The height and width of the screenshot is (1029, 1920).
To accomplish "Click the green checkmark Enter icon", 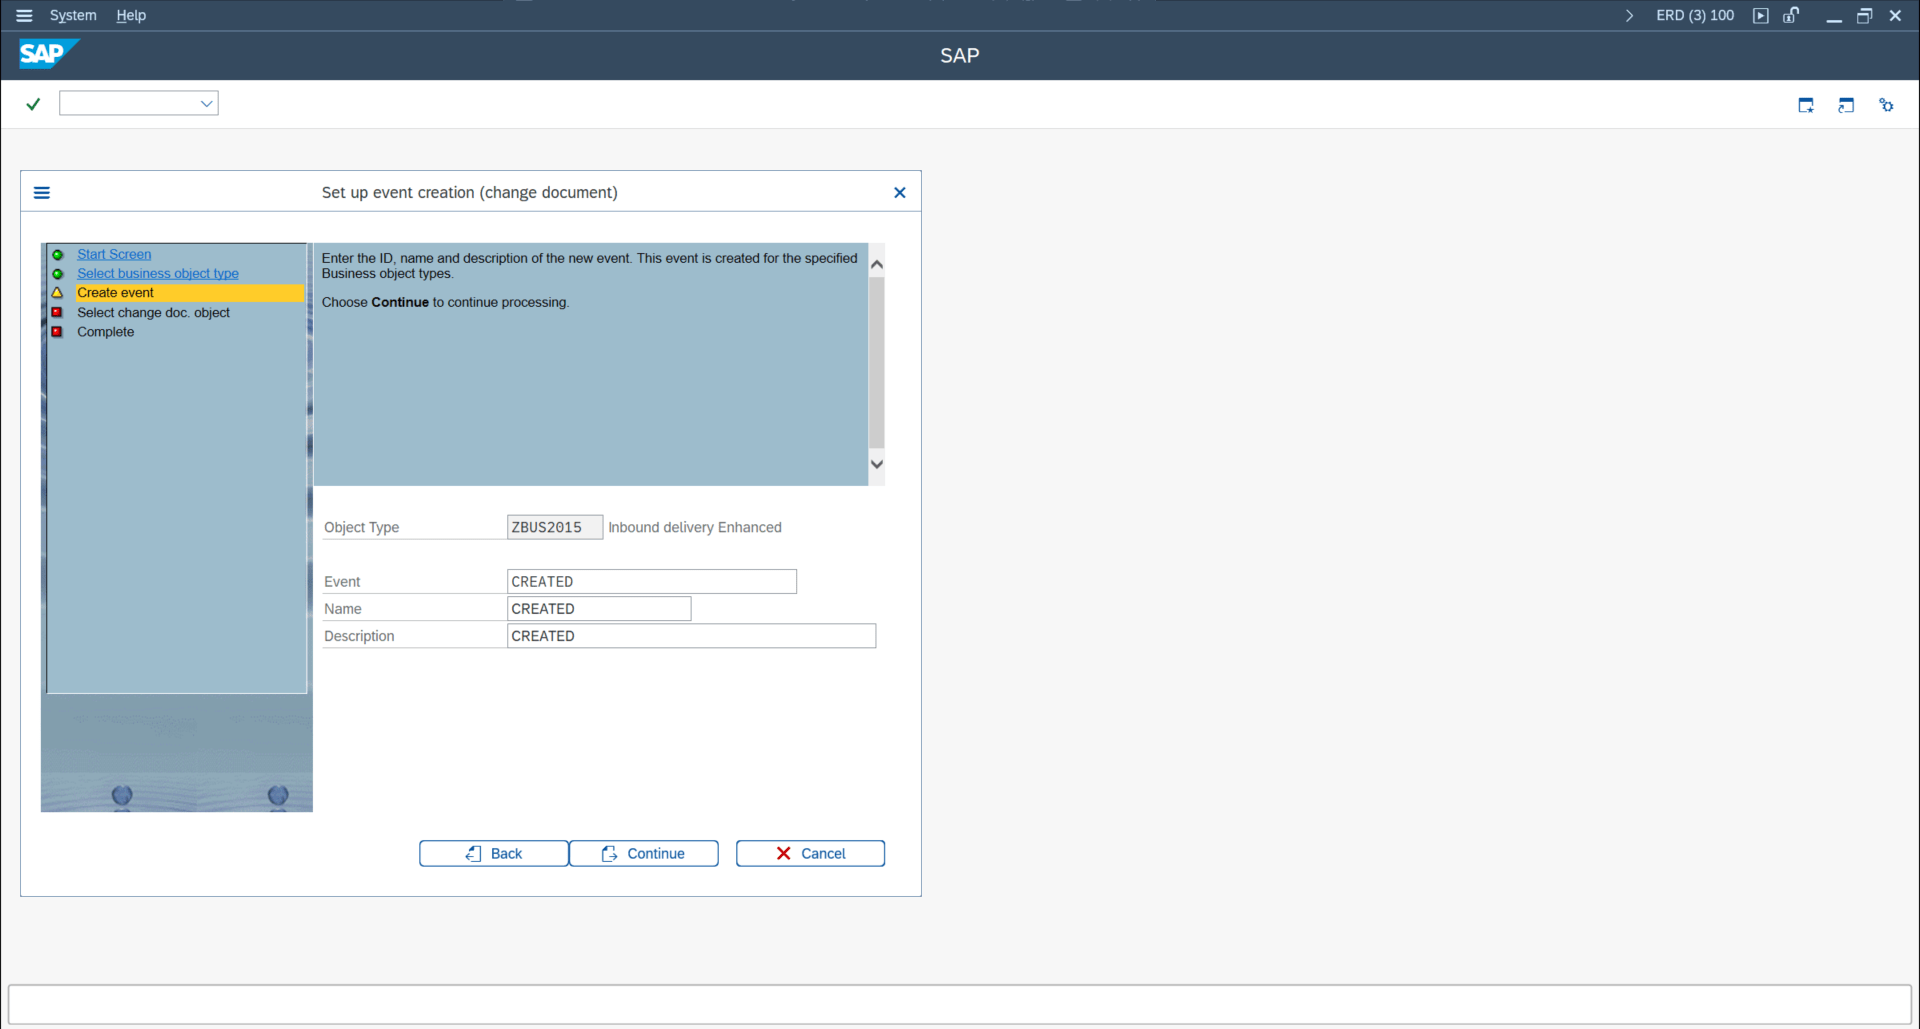I will 33,104.
